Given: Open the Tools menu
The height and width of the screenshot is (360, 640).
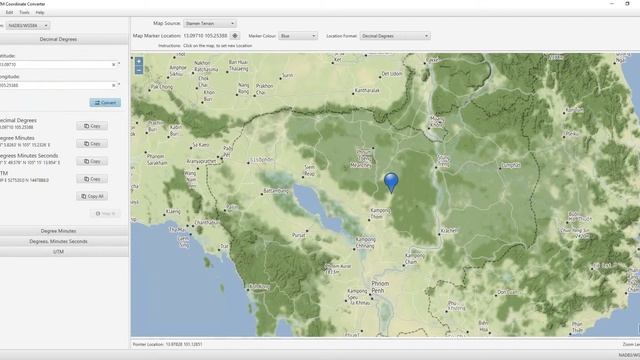Looking at the screenshot, I should tap(24, 13).
